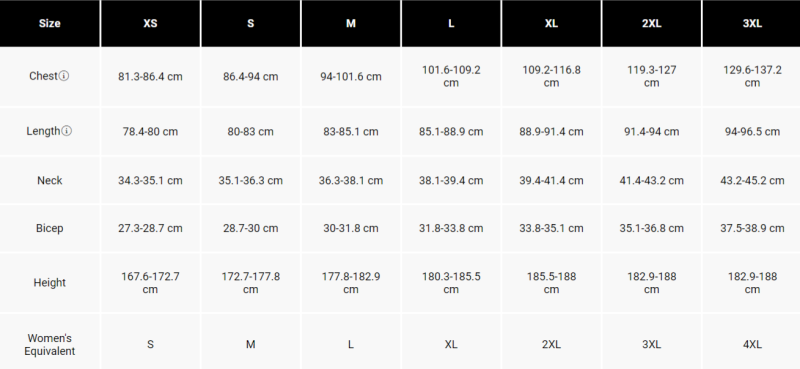Select the 2XL size column header

(652, 23)
